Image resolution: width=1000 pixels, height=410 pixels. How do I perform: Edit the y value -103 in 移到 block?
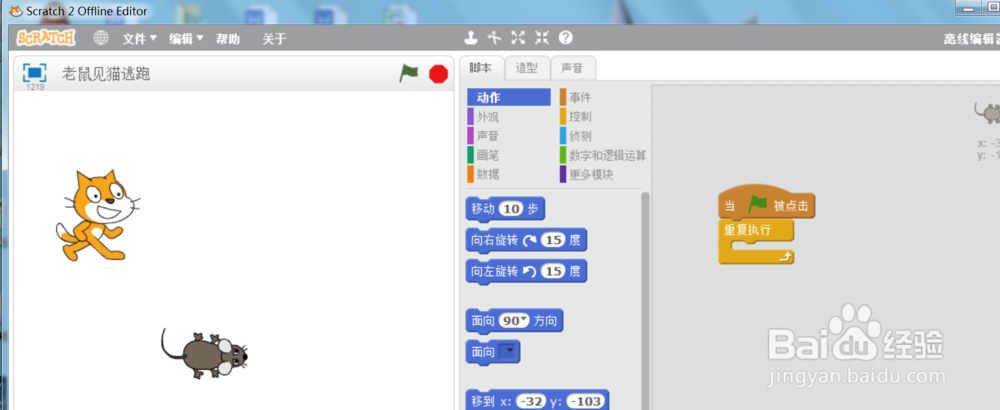click(x=585, y=402)
